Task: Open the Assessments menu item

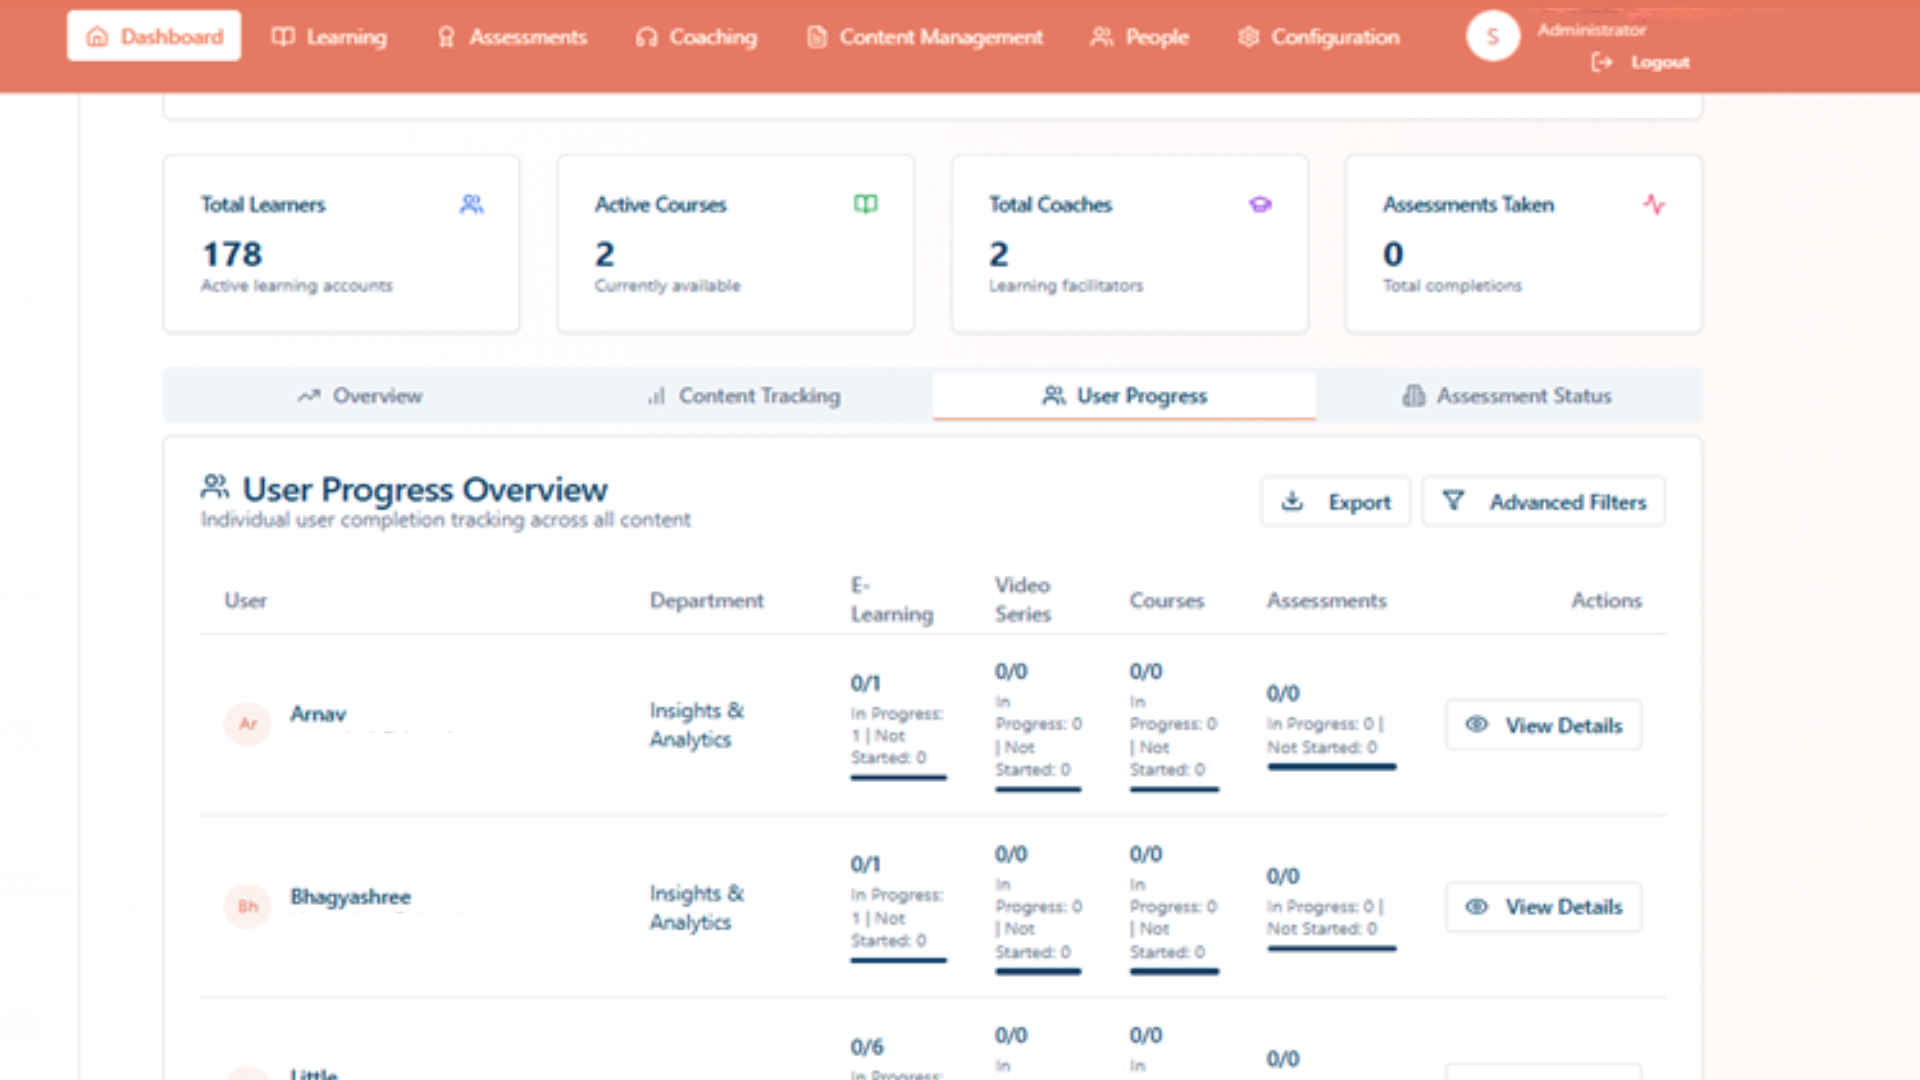Action: [x=512, y=37]
